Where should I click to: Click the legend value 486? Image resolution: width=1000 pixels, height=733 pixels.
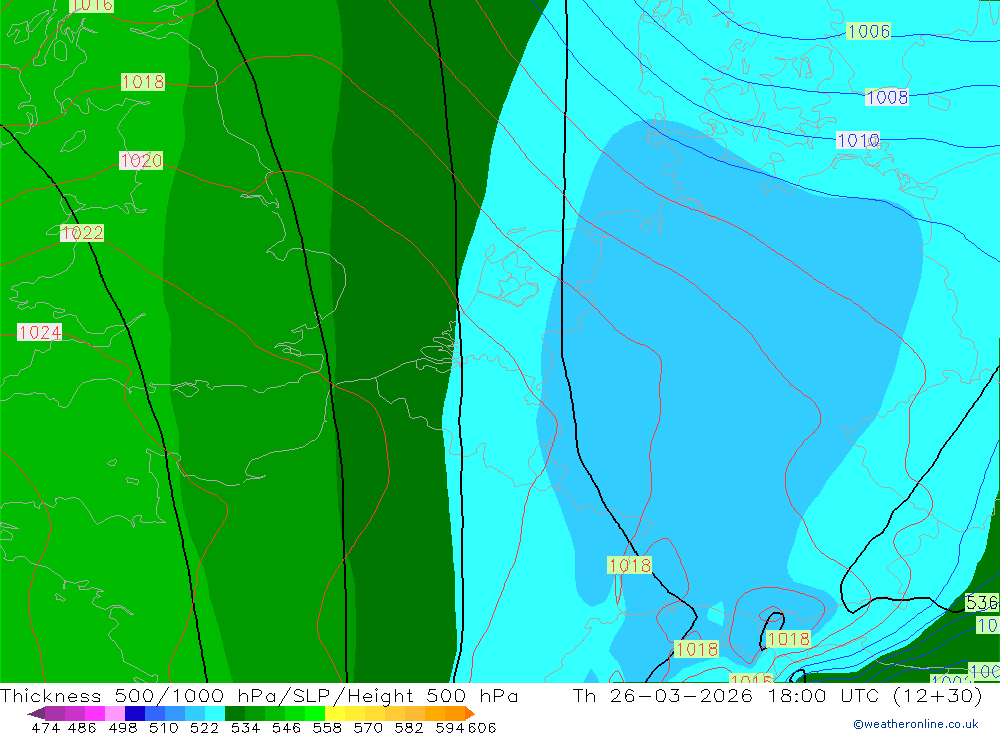(x=82, y=727)
